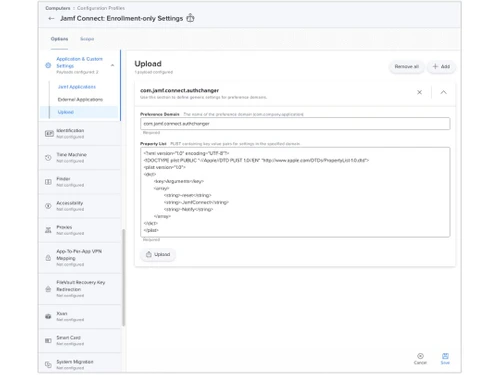The width and height of the screenshot is (500, 375).
Task: Select Jamf Applications sub-item
Action: coord(77,87)
